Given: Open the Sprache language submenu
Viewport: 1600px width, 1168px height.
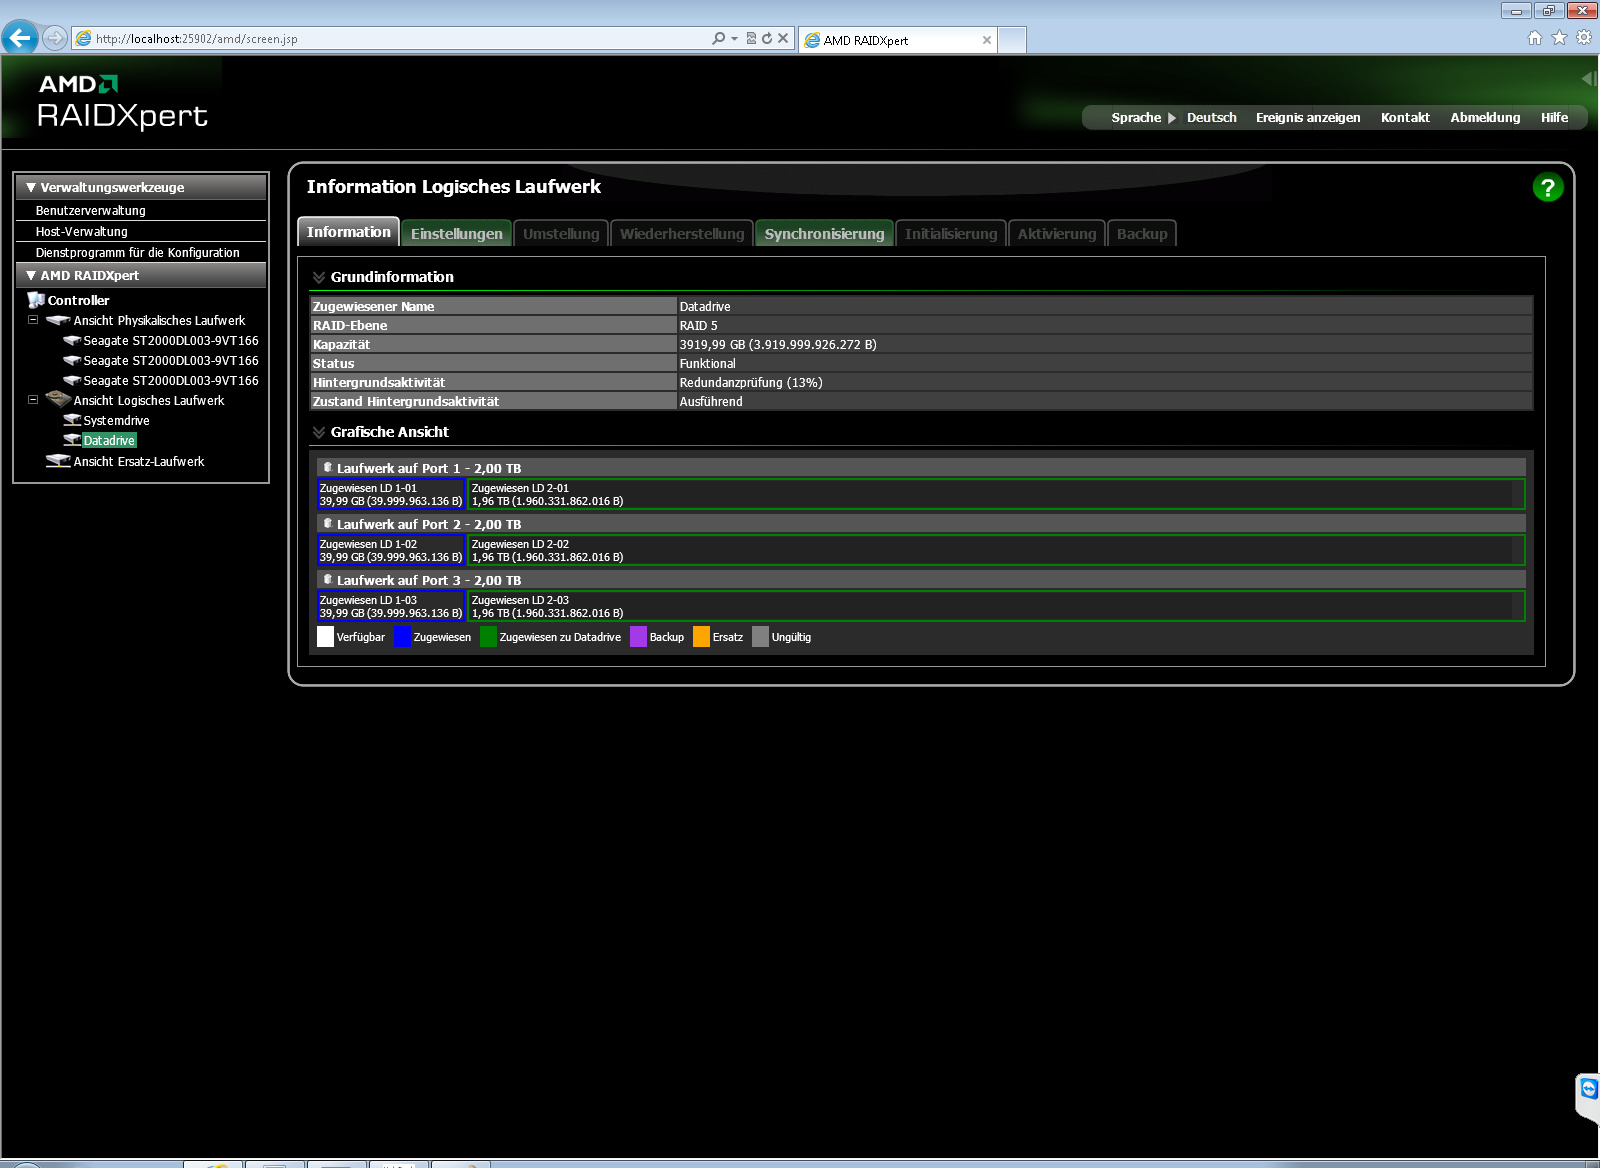Looking at the screenshot, I should (x=1143, y=117).
